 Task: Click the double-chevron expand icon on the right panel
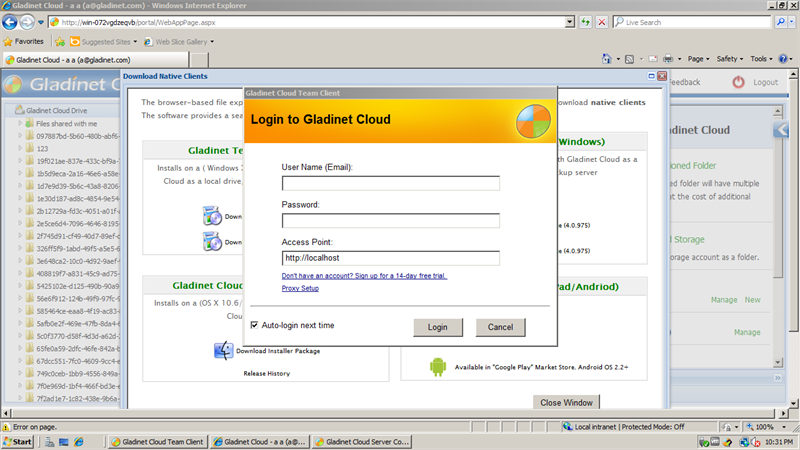point(778,378)
